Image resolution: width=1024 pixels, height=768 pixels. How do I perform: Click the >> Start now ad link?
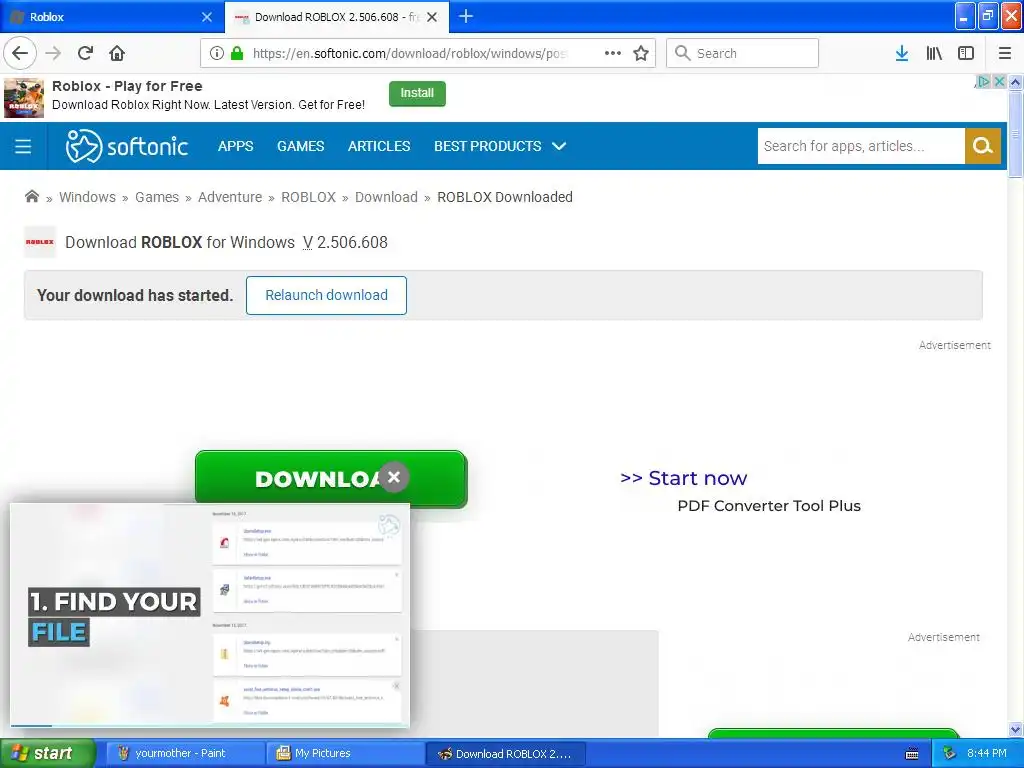(x=683, y=478)
